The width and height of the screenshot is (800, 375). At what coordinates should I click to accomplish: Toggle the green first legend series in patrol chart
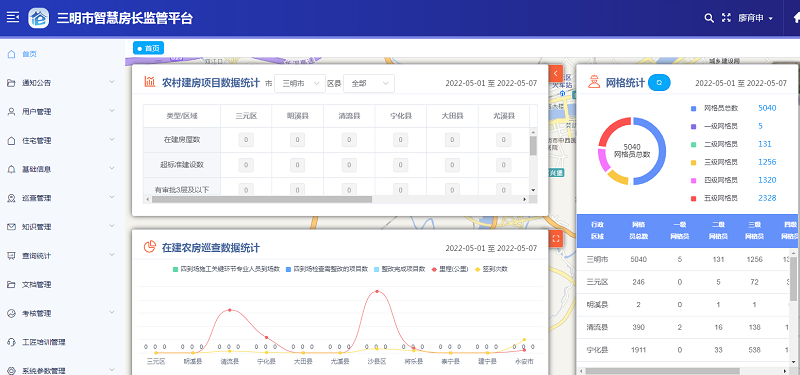click(x=226, y=269)
